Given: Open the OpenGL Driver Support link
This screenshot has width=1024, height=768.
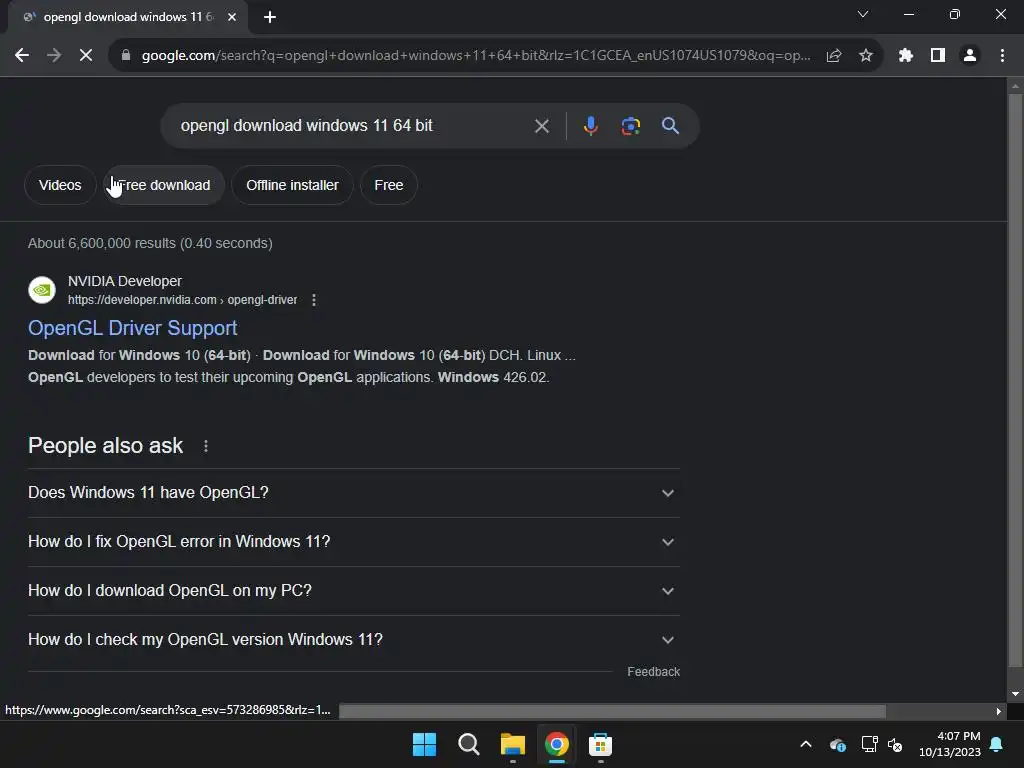Looking at the screenshot, I should pyautogui.click(x=133, y=328).
